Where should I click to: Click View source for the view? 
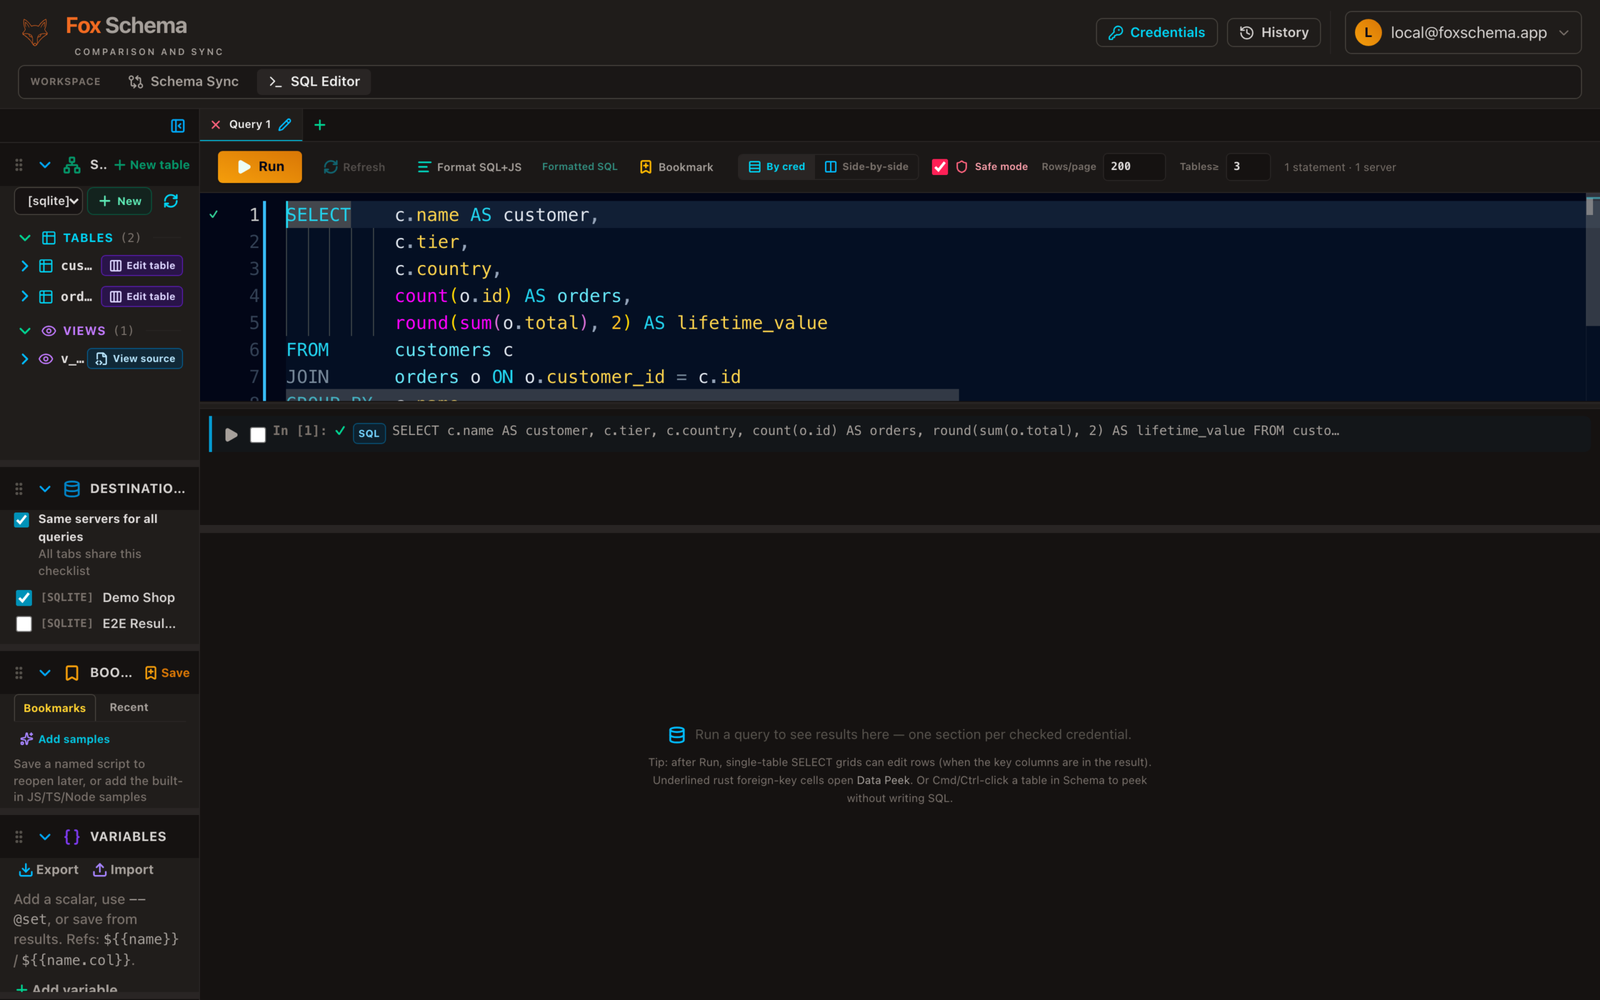click(135, 359)
